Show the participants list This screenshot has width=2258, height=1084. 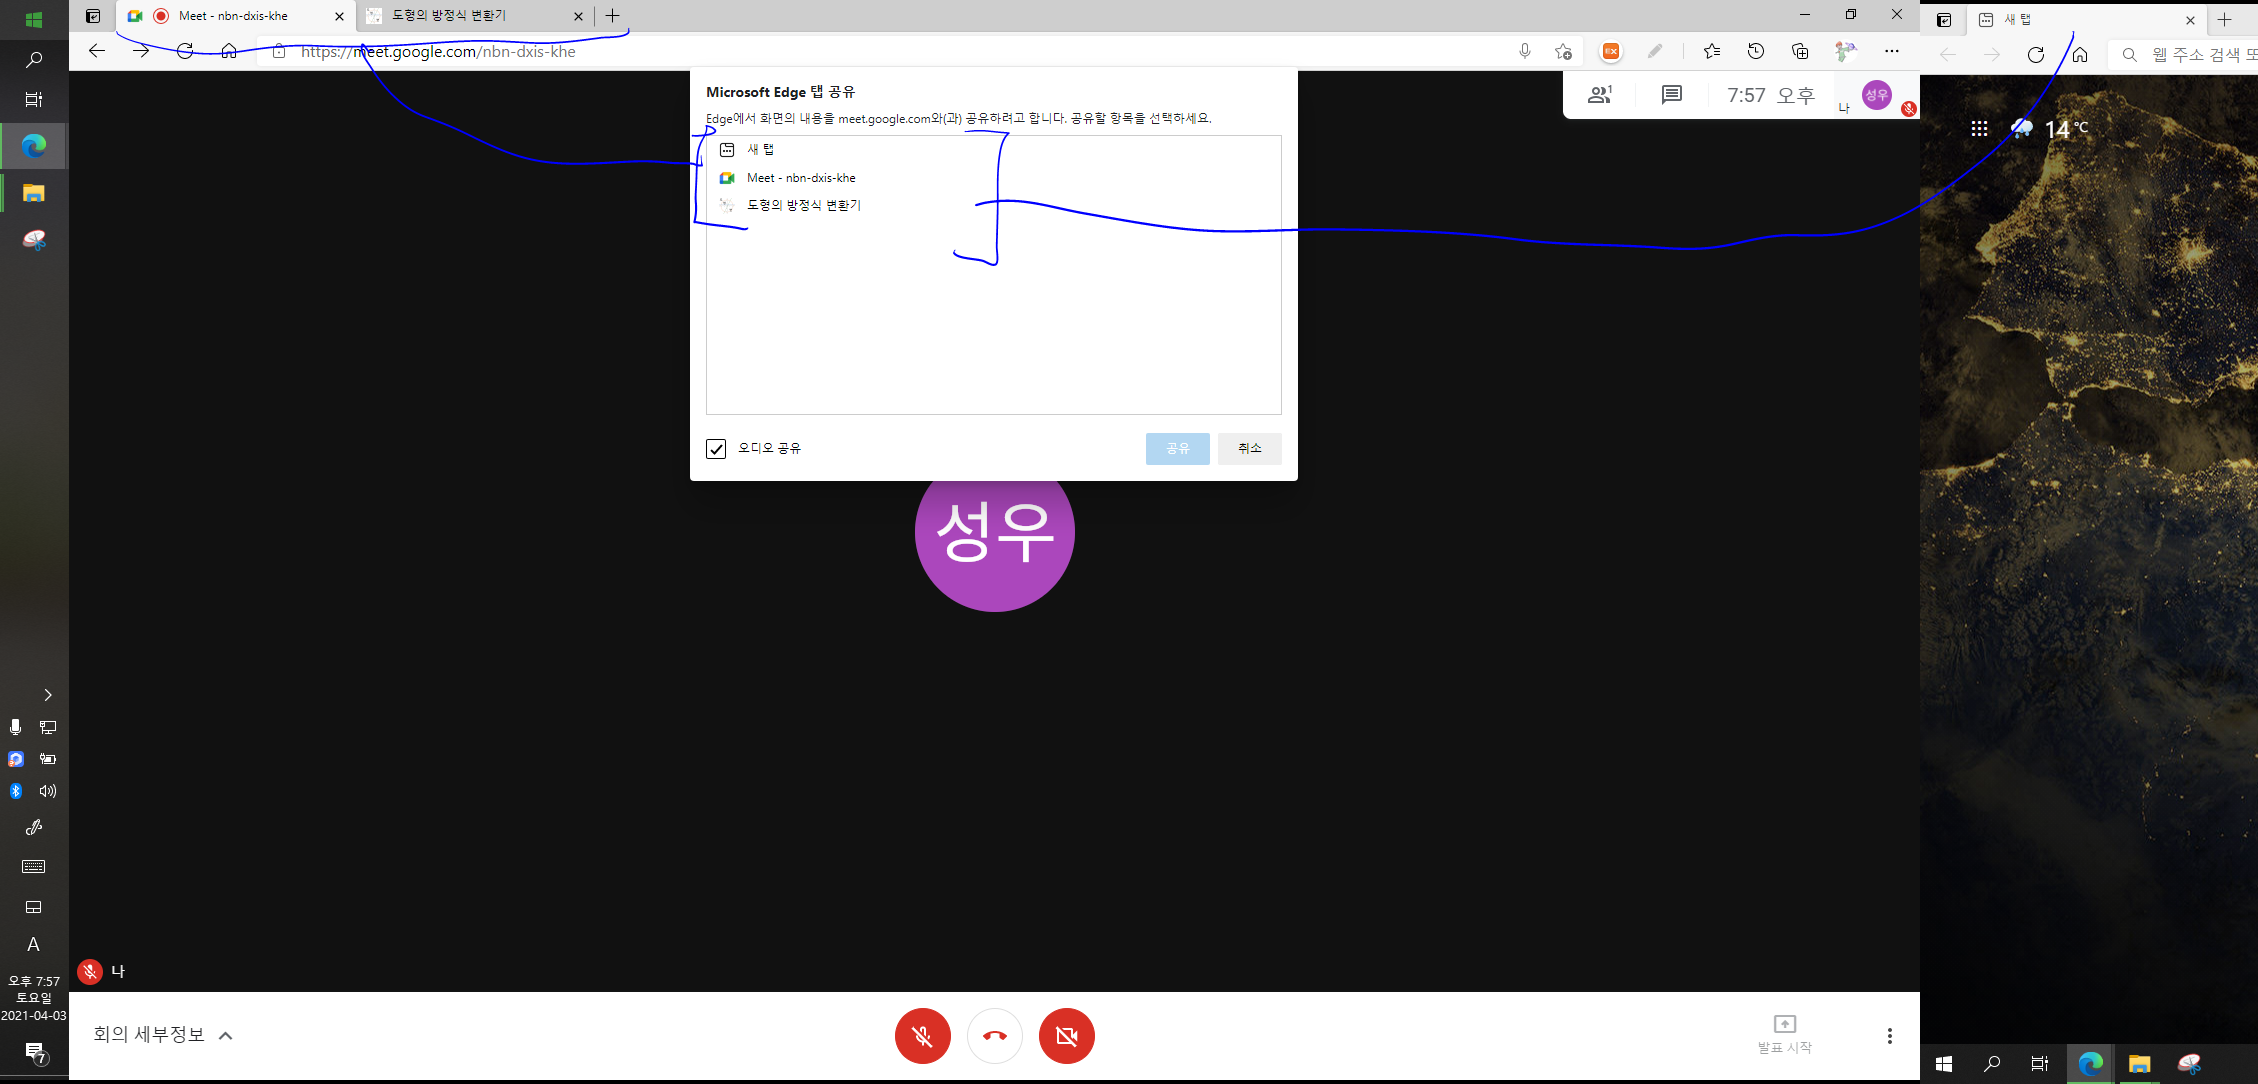[x=1599, y=95]
